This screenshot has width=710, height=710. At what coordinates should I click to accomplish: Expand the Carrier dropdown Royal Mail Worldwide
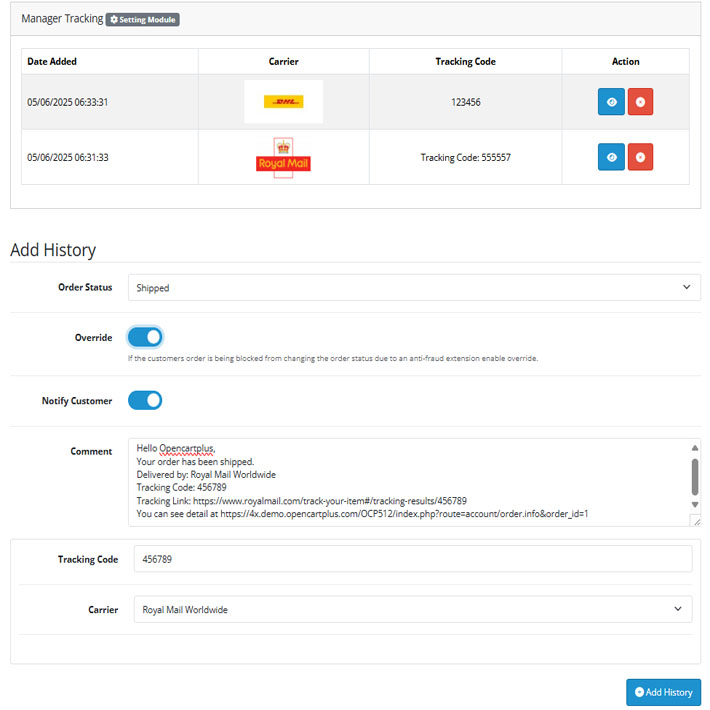[x=413, y=609]
